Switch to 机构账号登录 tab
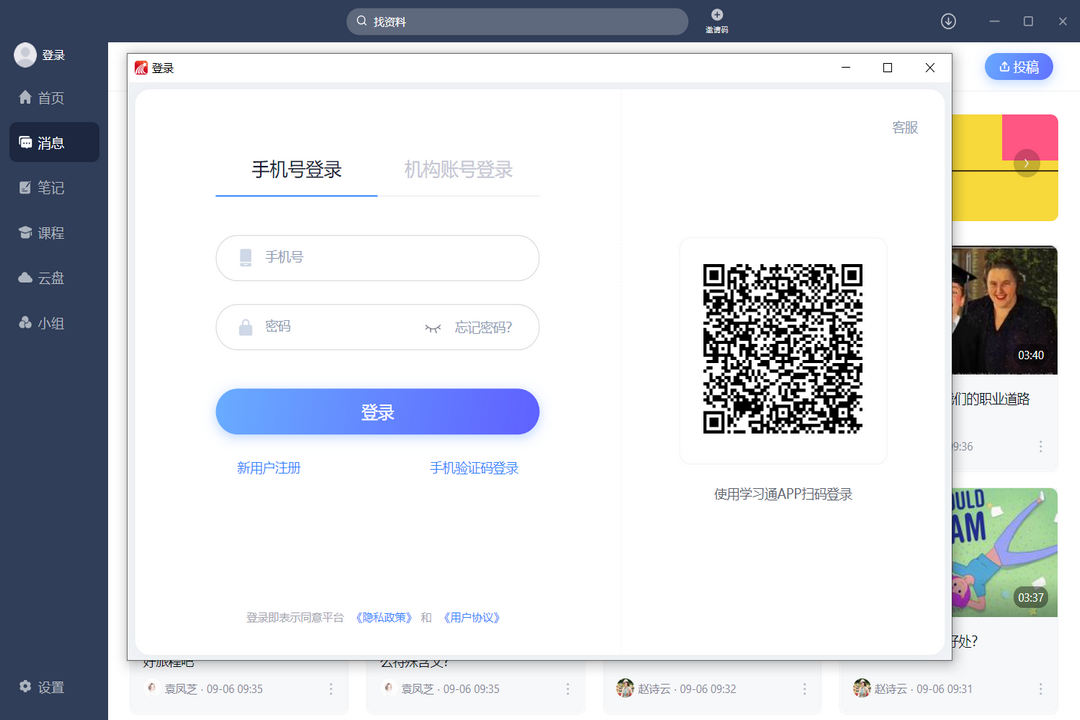The image size is (1080, 720). (x=458, y=170)
